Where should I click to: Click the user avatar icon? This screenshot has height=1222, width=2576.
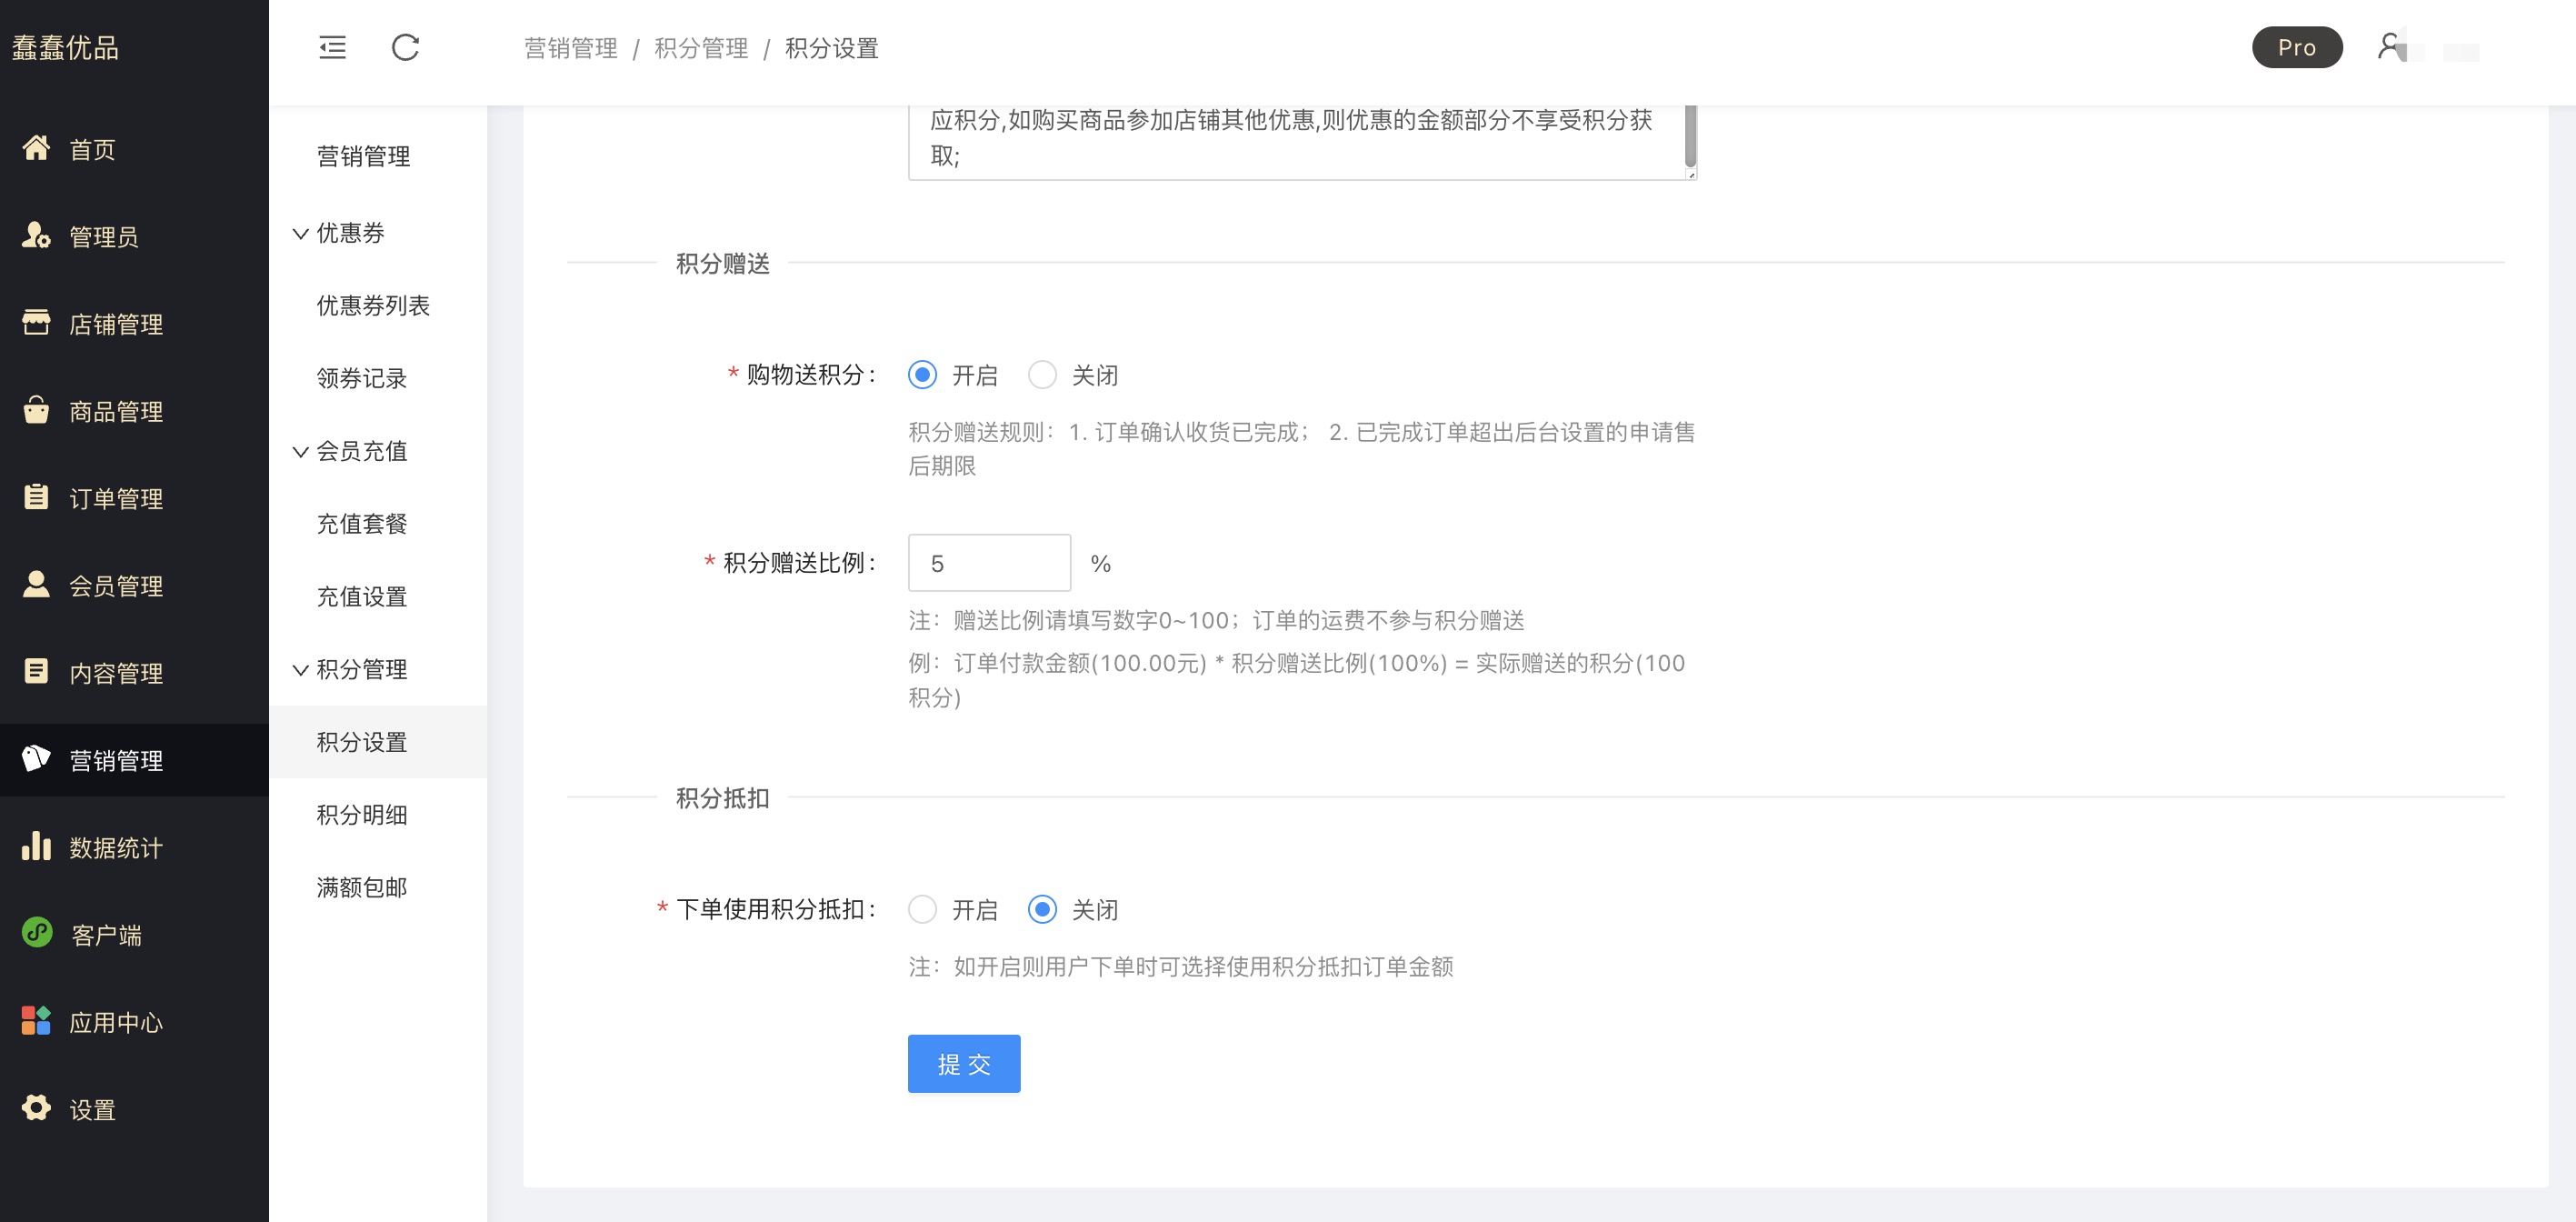[x=2390, y=46]
